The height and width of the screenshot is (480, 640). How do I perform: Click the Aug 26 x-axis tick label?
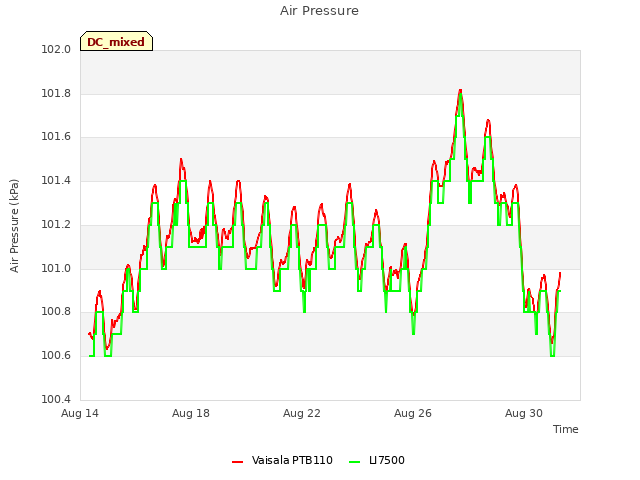[413, 413]
